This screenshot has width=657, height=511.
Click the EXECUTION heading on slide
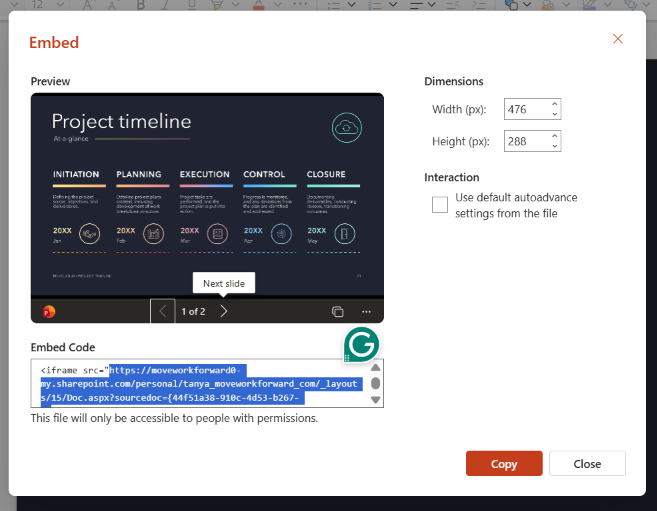[204, 174]
